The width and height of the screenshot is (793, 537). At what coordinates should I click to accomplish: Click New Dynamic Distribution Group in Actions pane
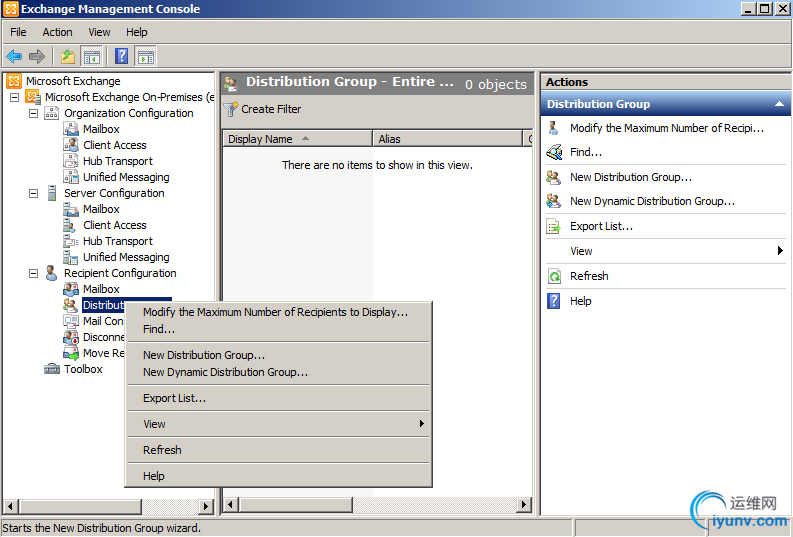652,201
